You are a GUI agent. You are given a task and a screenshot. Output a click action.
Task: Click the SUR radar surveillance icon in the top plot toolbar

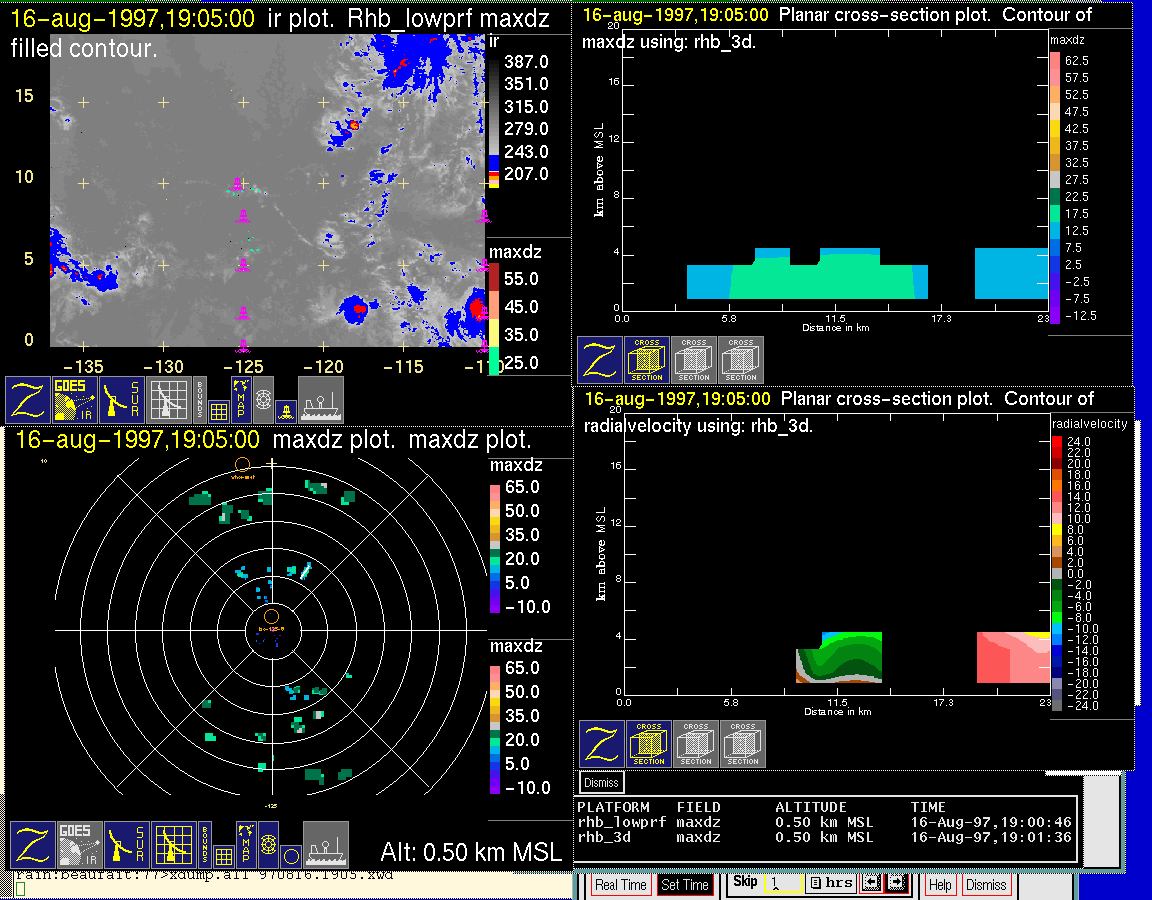pos(124,399)
